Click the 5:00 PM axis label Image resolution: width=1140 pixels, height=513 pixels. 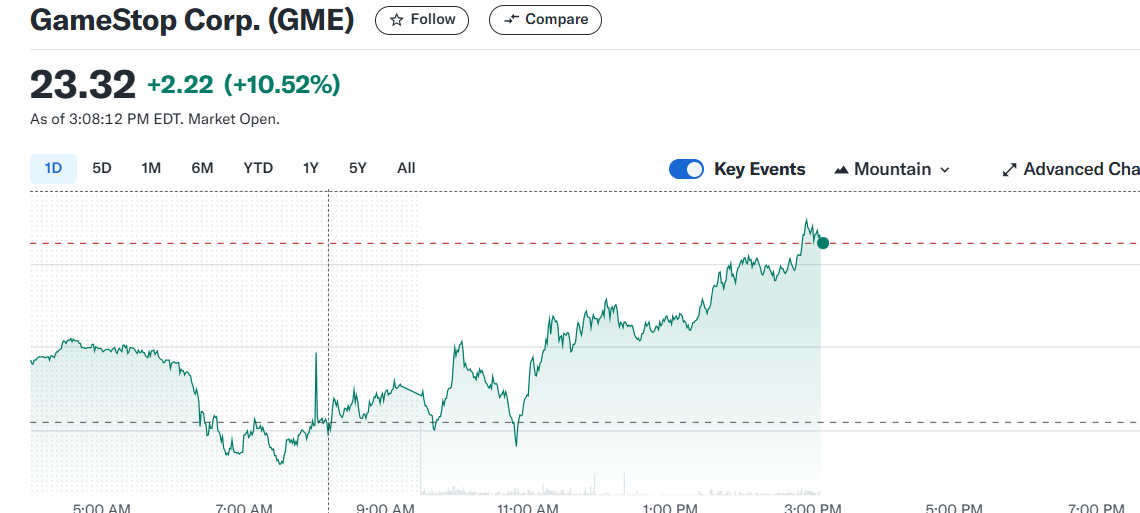coord(956,508)
